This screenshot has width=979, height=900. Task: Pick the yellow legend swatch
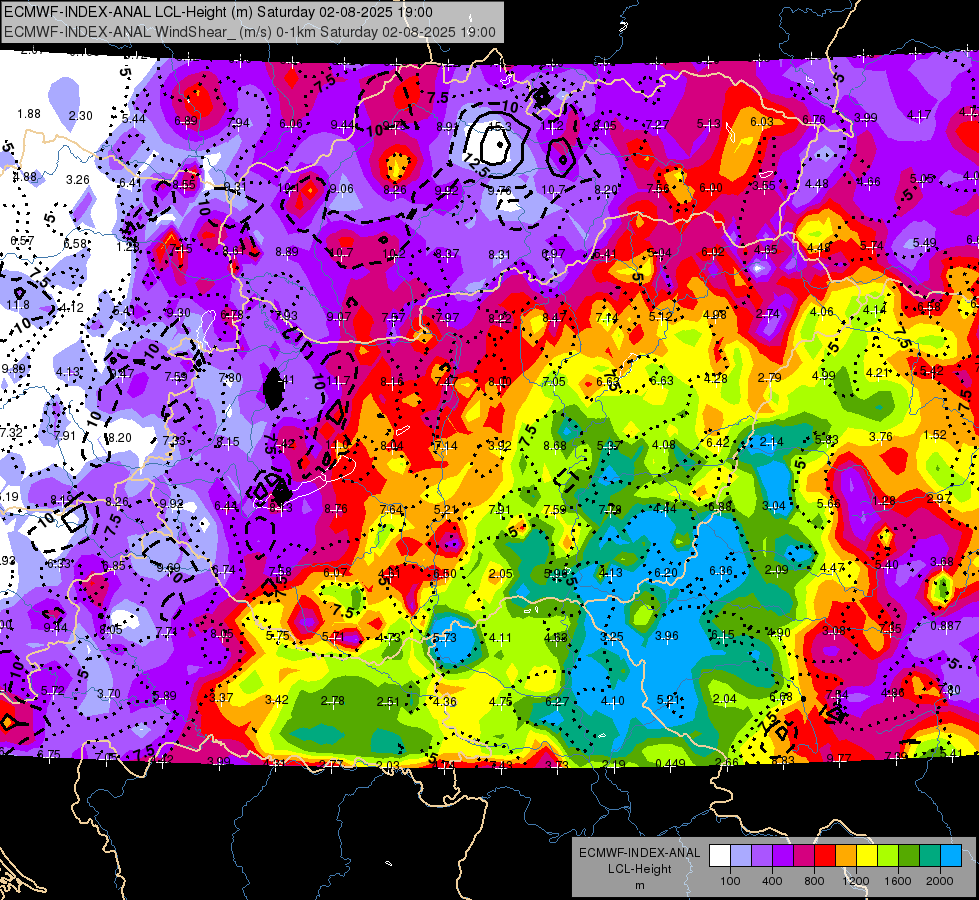click(x=867, y=855)
